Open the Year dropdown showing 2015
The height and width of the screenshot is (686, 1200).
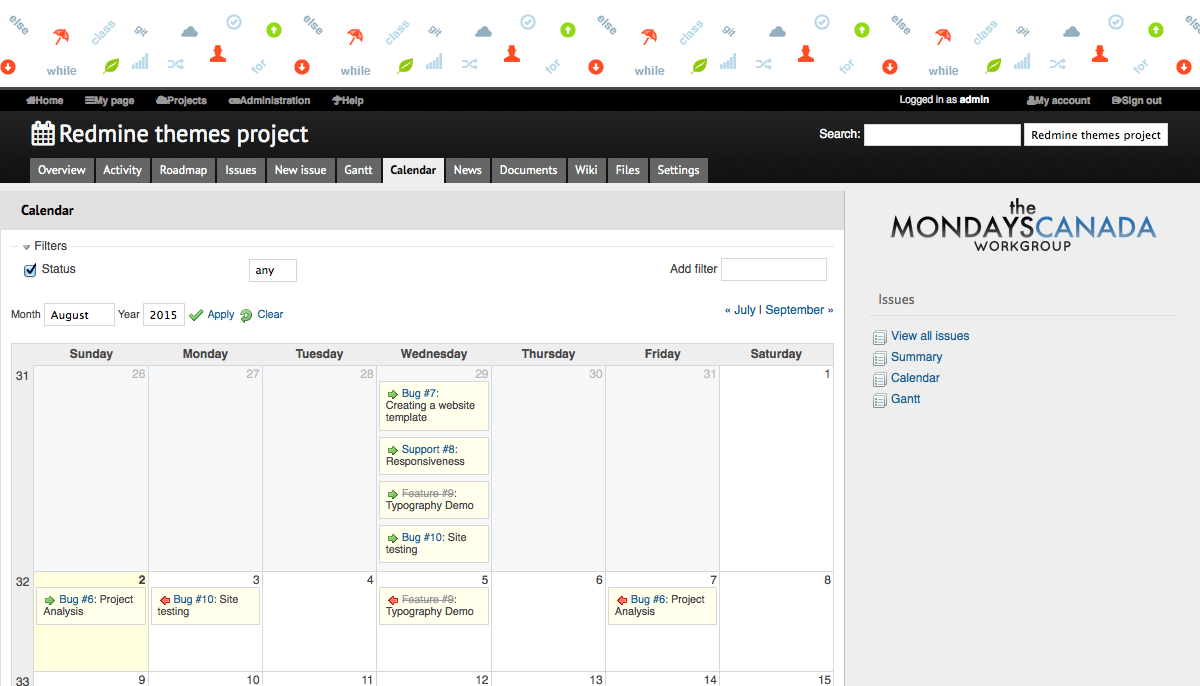click(164, 314)
